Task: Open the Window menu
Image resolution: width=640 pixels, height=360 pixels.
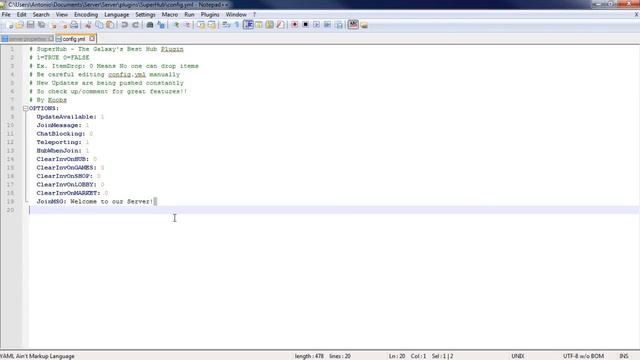Action: point(236,14)
